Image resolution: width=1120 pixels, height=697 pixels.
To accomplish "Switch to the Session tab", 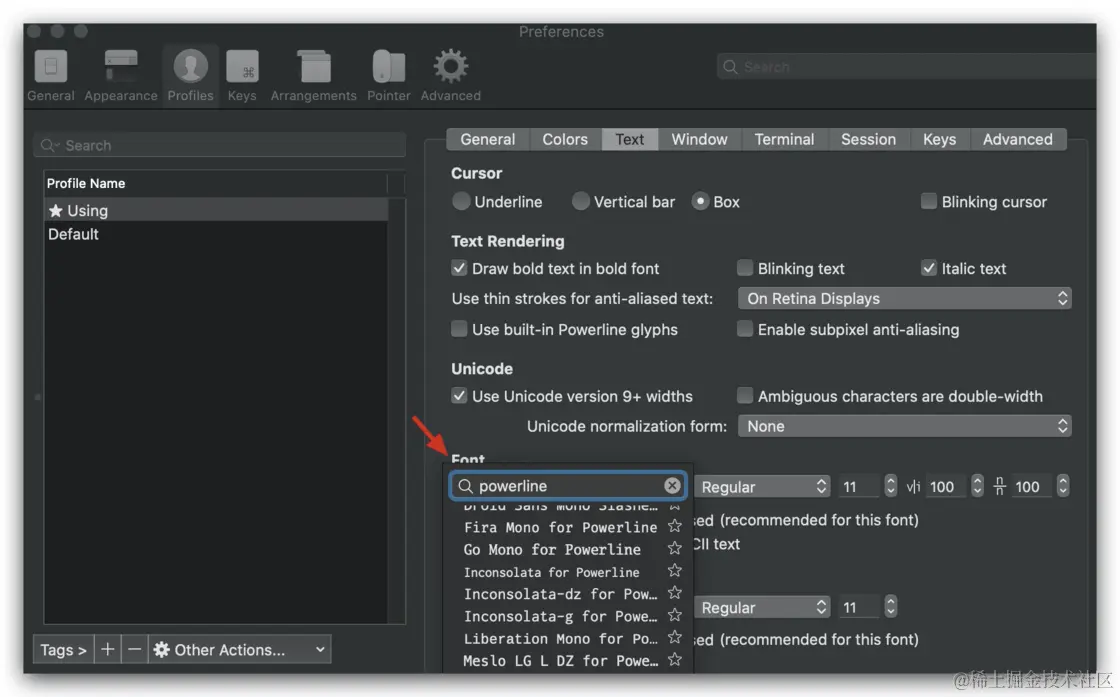I will point(869,139).
